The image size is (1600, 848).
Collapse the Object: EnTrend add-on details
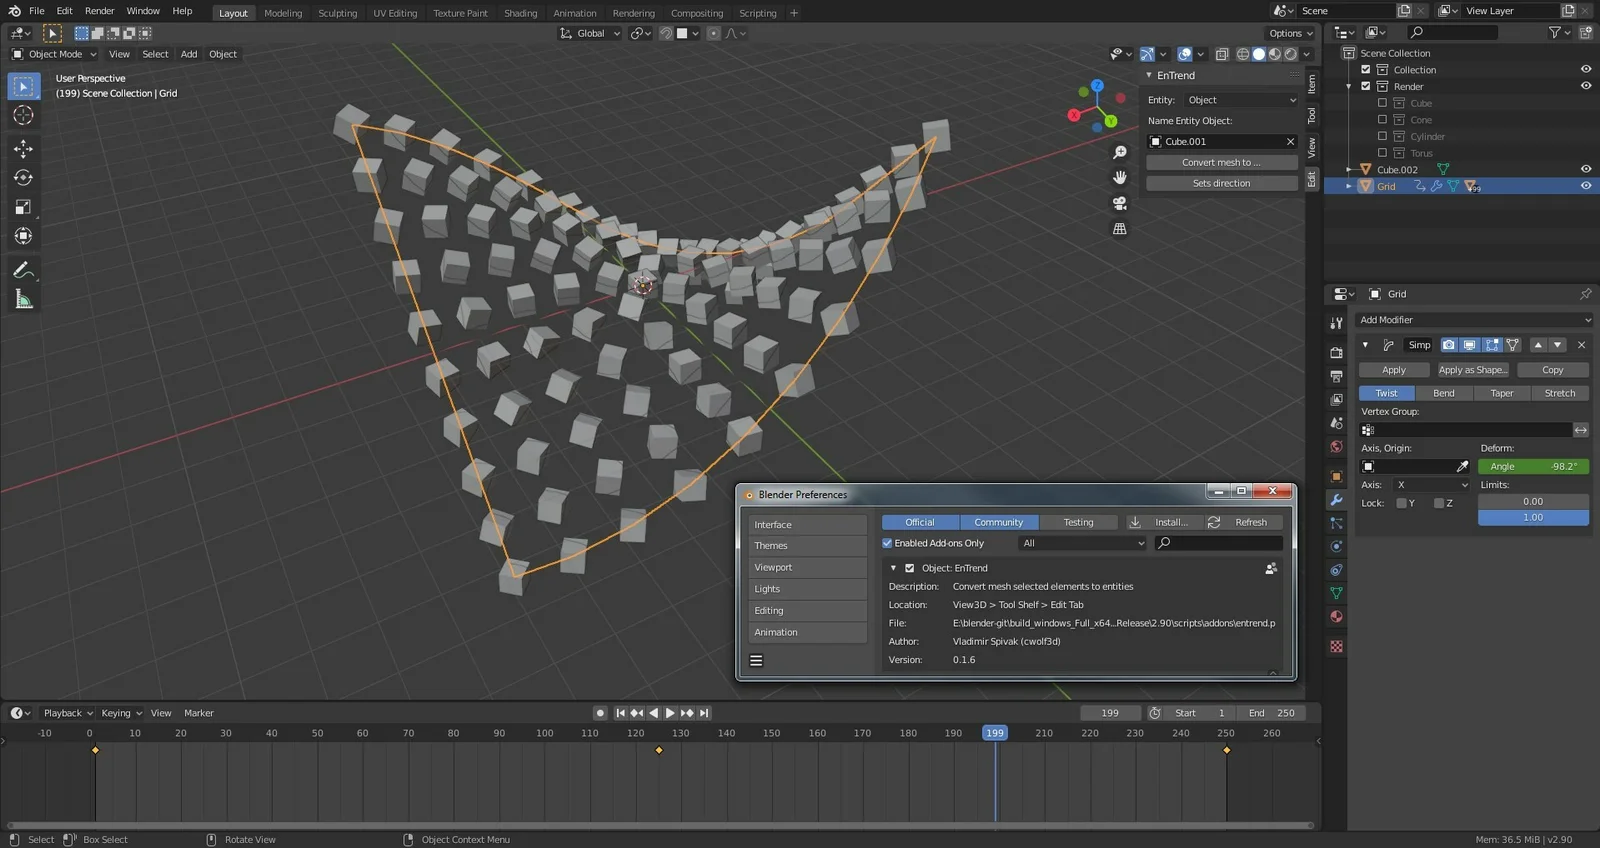tap(893, 568)
